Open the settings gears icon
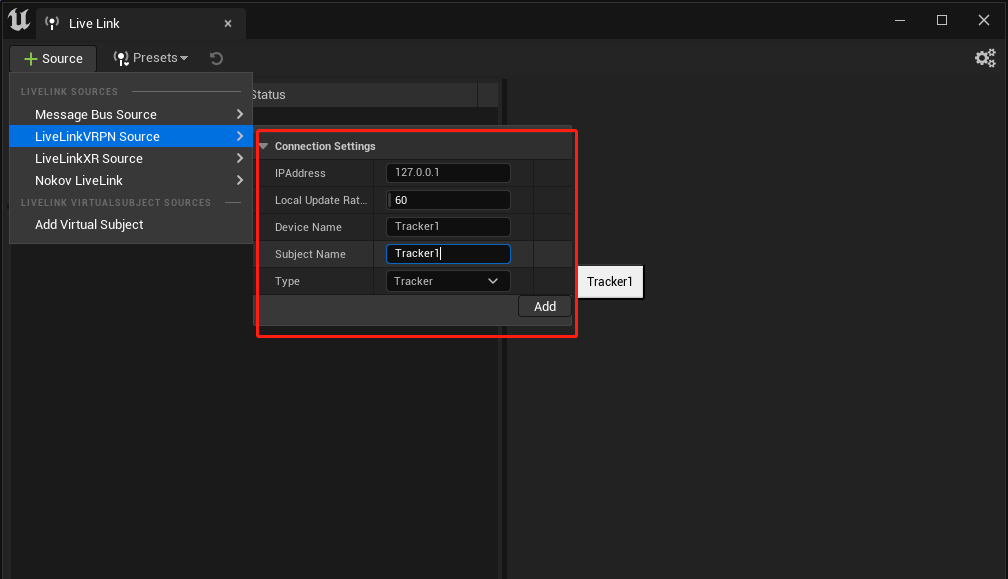The height and width of the screenshot is (579, 1008). [985, 58]
